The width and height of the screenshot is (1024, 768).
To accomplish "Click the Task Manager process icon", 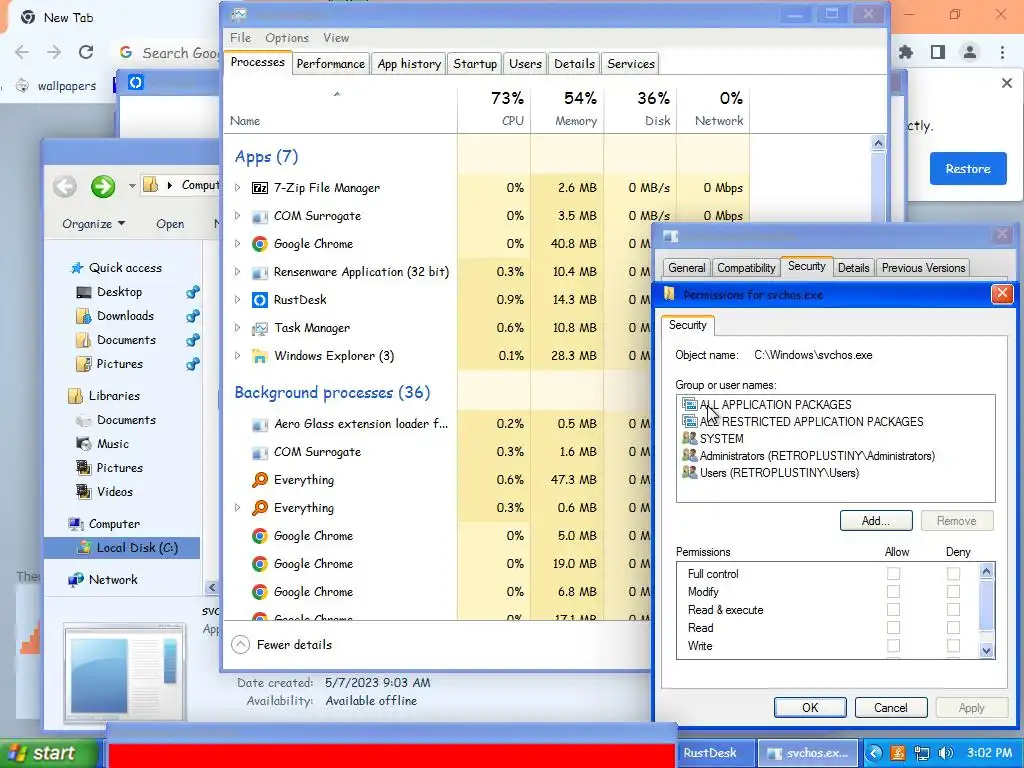I will [x=260, y=328].
